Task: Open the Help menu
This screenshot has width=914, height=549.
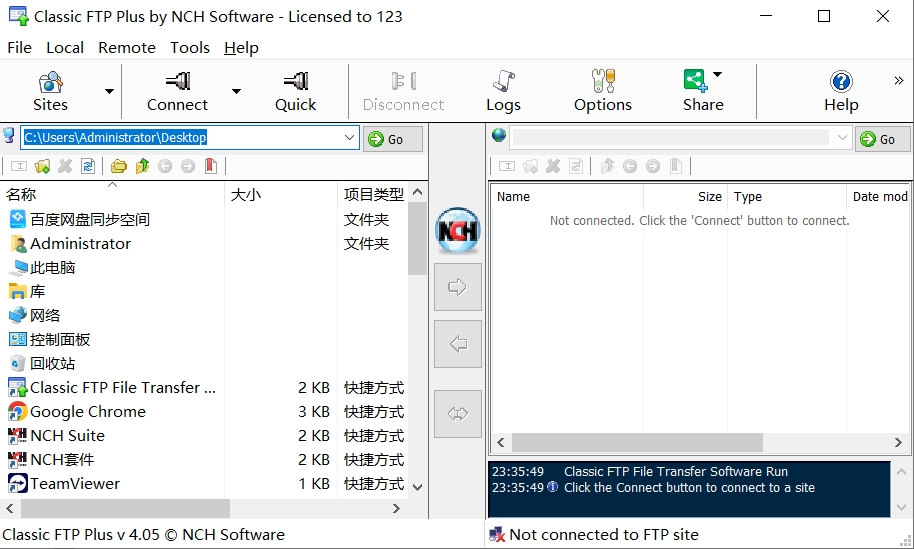Action: pyautogui.click(x=241, y=48)
